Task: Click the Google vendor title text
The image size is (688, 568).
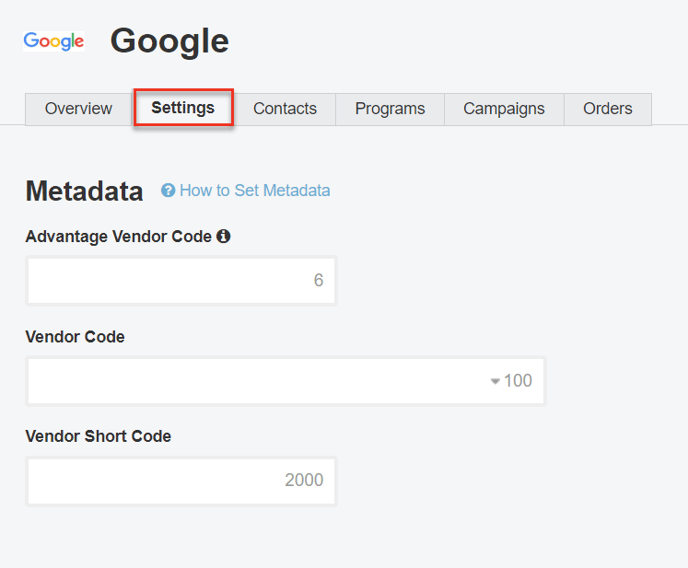Action: coord(169,41)
